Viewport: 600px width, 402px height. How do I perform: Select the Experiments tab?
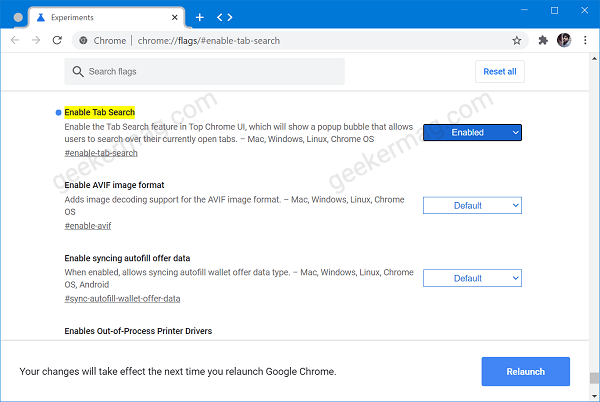(x=107, y=18)
